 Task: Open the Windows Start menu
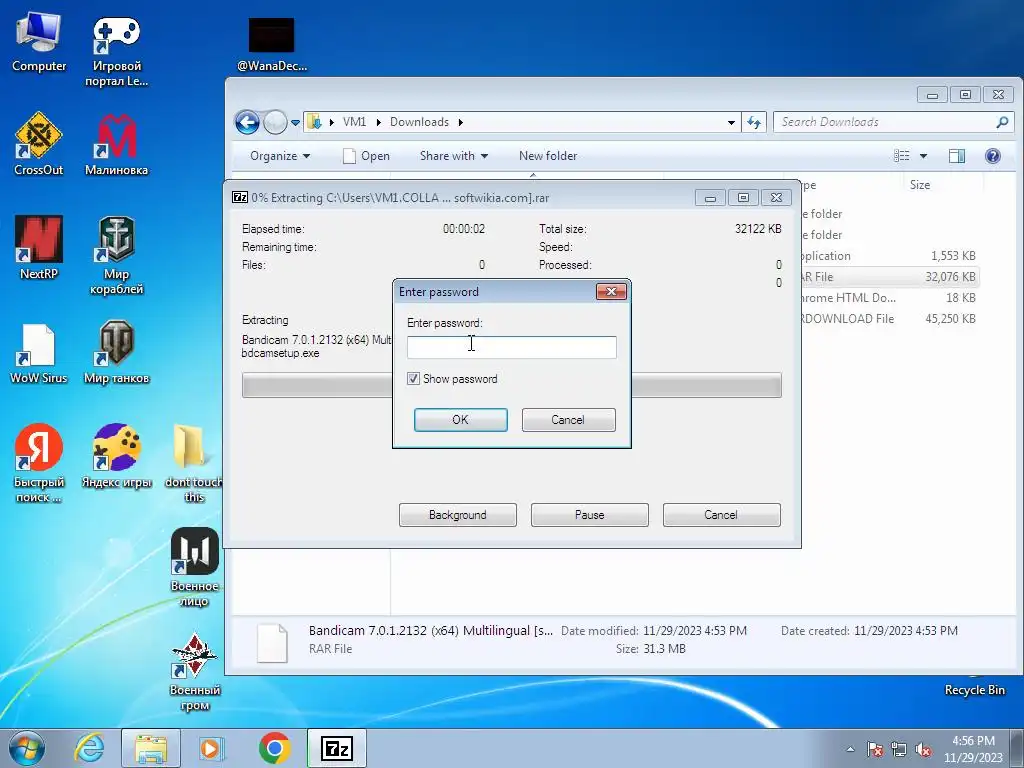tap(27, 748)
